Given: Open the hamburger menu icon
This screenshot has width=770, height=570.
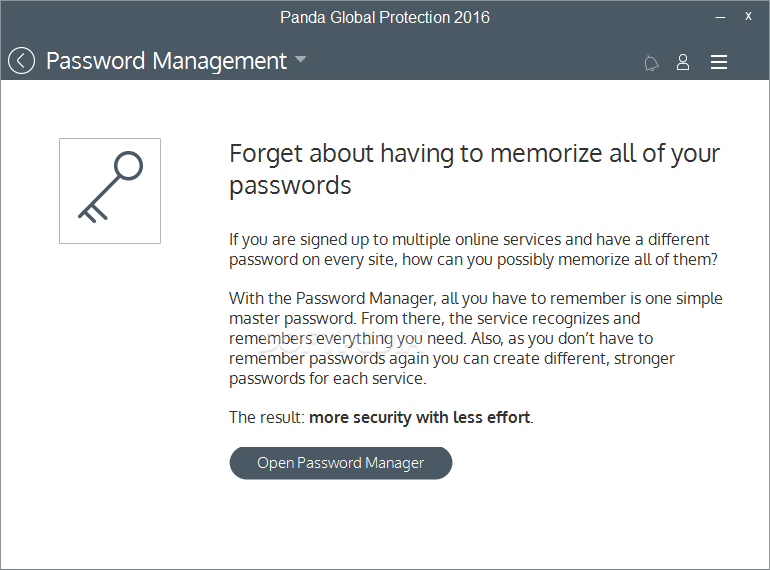Looking at the screenshot, I should pyautogui.click(x=718, y=62).
